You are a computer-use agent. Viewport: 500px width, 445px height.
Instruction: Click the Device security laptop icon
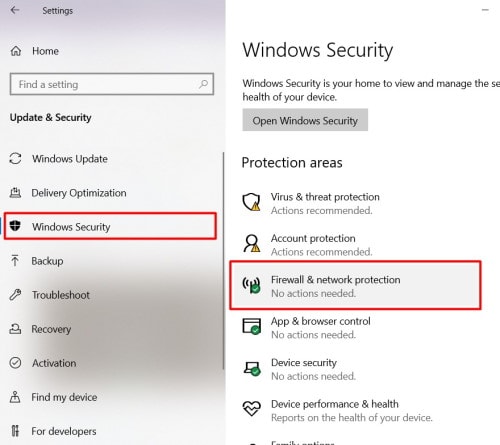click(252, 368)
